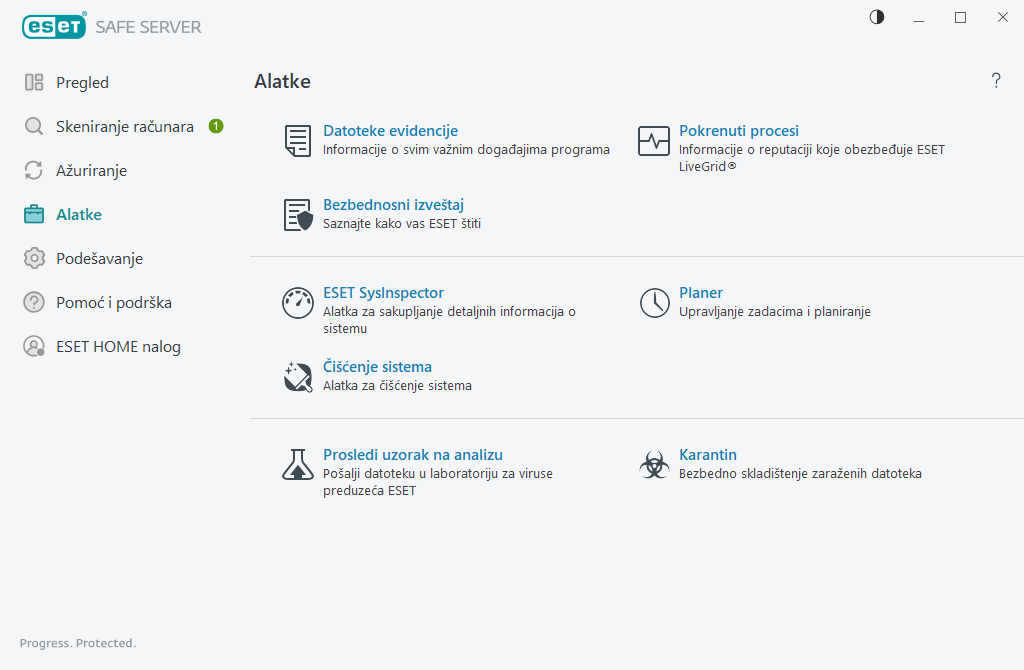The image size is (1024, 670).
Task: Open Skeniranje računara section
Action: pyautogui.click(x=124, y=127)
